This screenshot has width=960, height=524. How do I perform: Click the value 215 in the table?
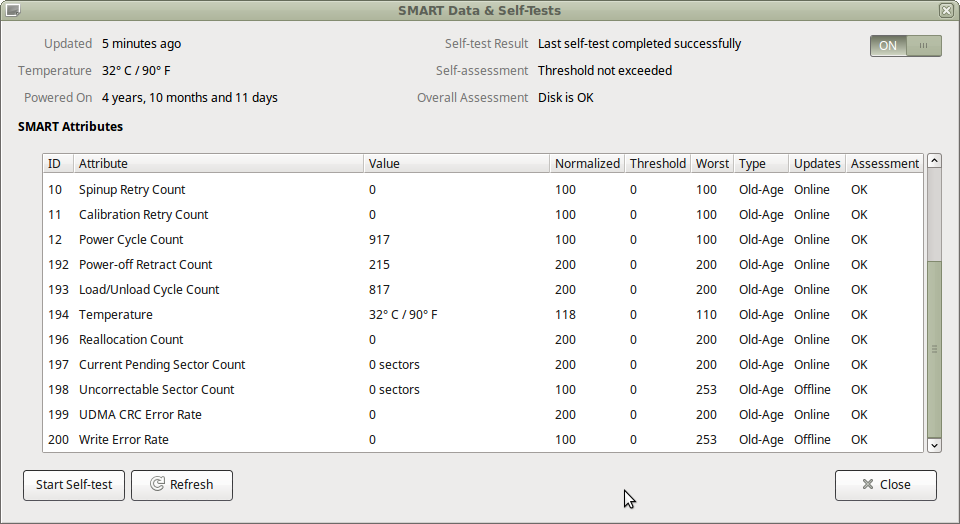coord(379,265)
